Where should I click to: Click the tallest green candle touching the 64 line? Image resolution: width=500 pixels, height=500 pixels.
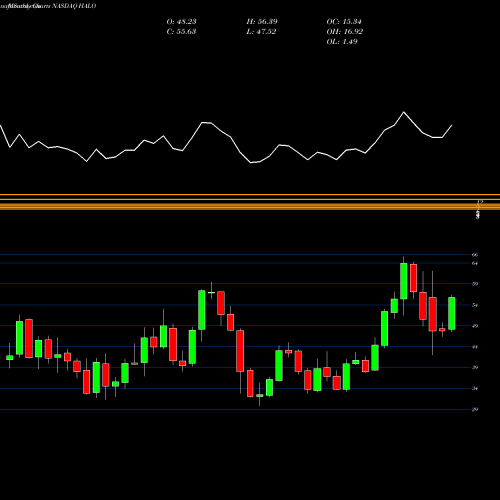[x=404, y=281]
